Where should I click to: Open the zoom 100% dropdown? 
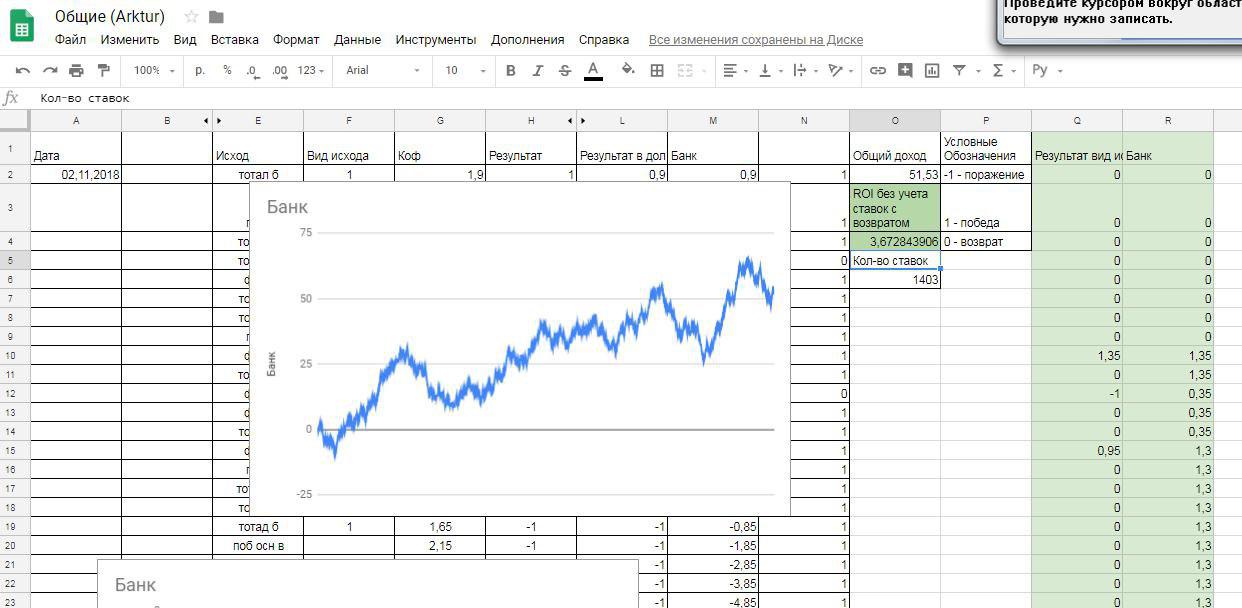tap(154, 71)
